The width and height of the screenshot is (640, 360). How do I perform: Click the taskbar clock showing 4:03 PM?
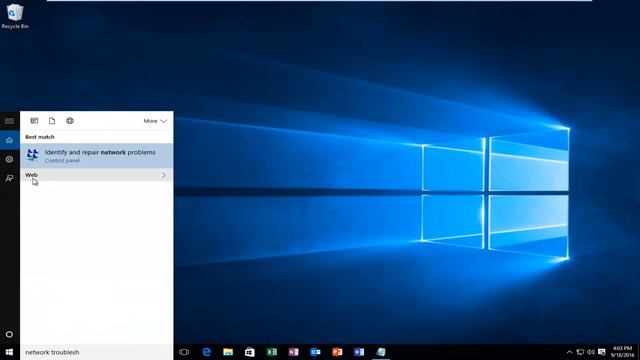622,352
